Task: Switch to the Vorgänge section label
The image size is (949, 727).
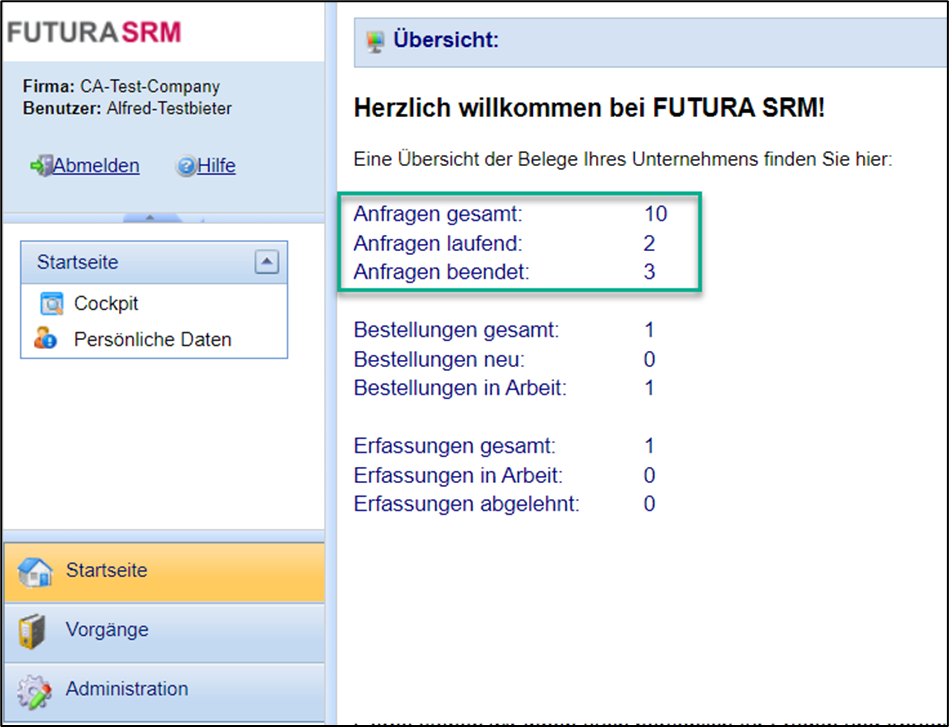Action: (x=107, y=630)
